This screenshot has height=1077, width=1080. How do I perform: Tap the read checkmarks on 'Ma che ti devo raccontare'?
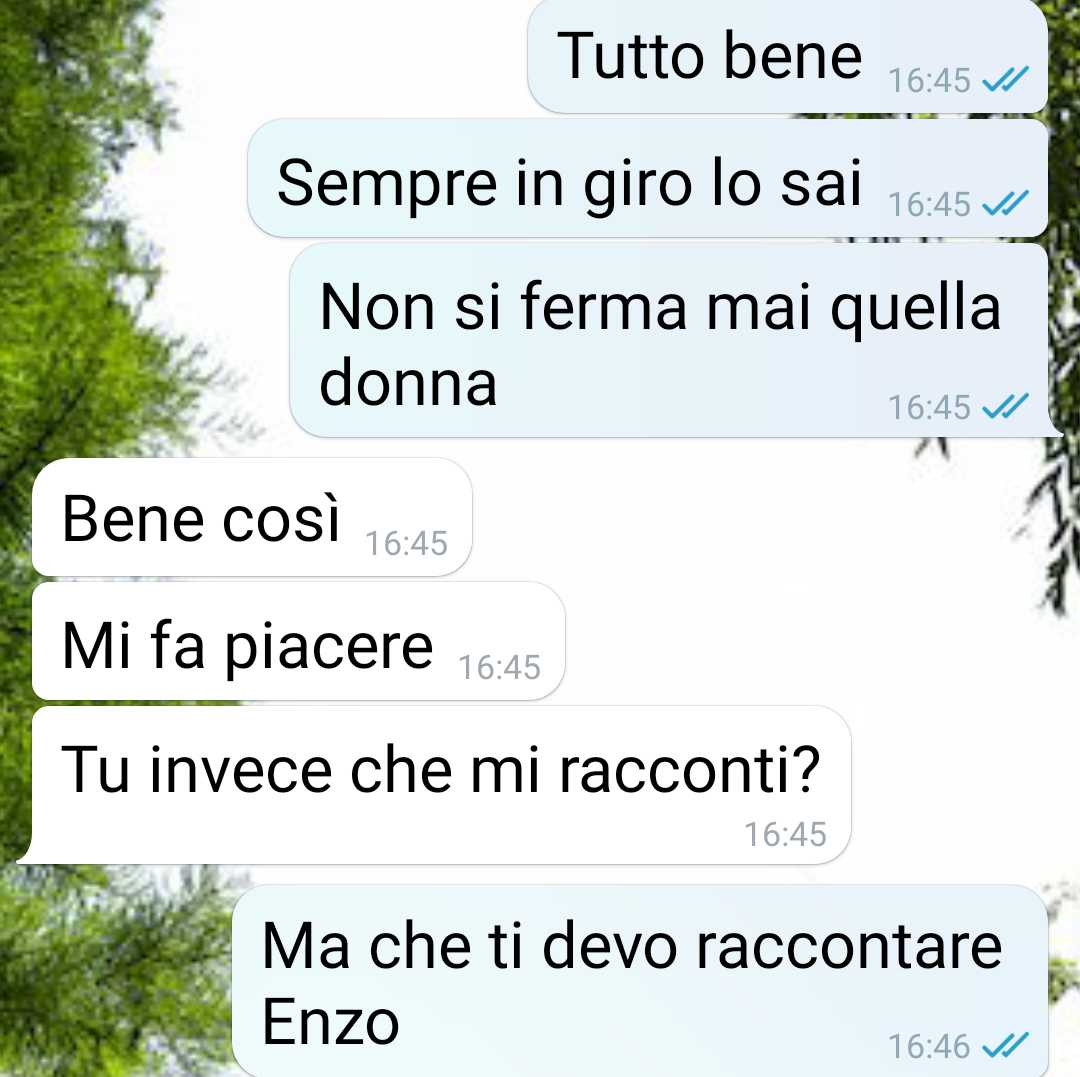(1005, 1045)
